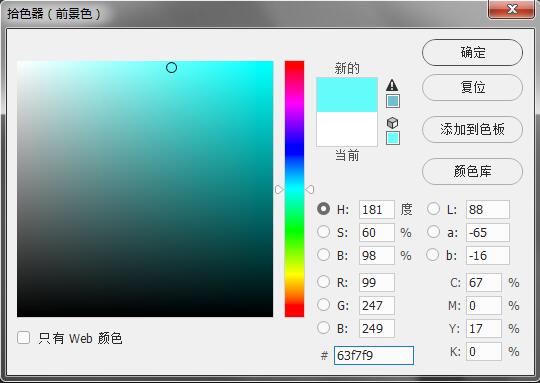
Task: Click the 拾色器 (前景色) title text
Action: (x=54, y=14)
